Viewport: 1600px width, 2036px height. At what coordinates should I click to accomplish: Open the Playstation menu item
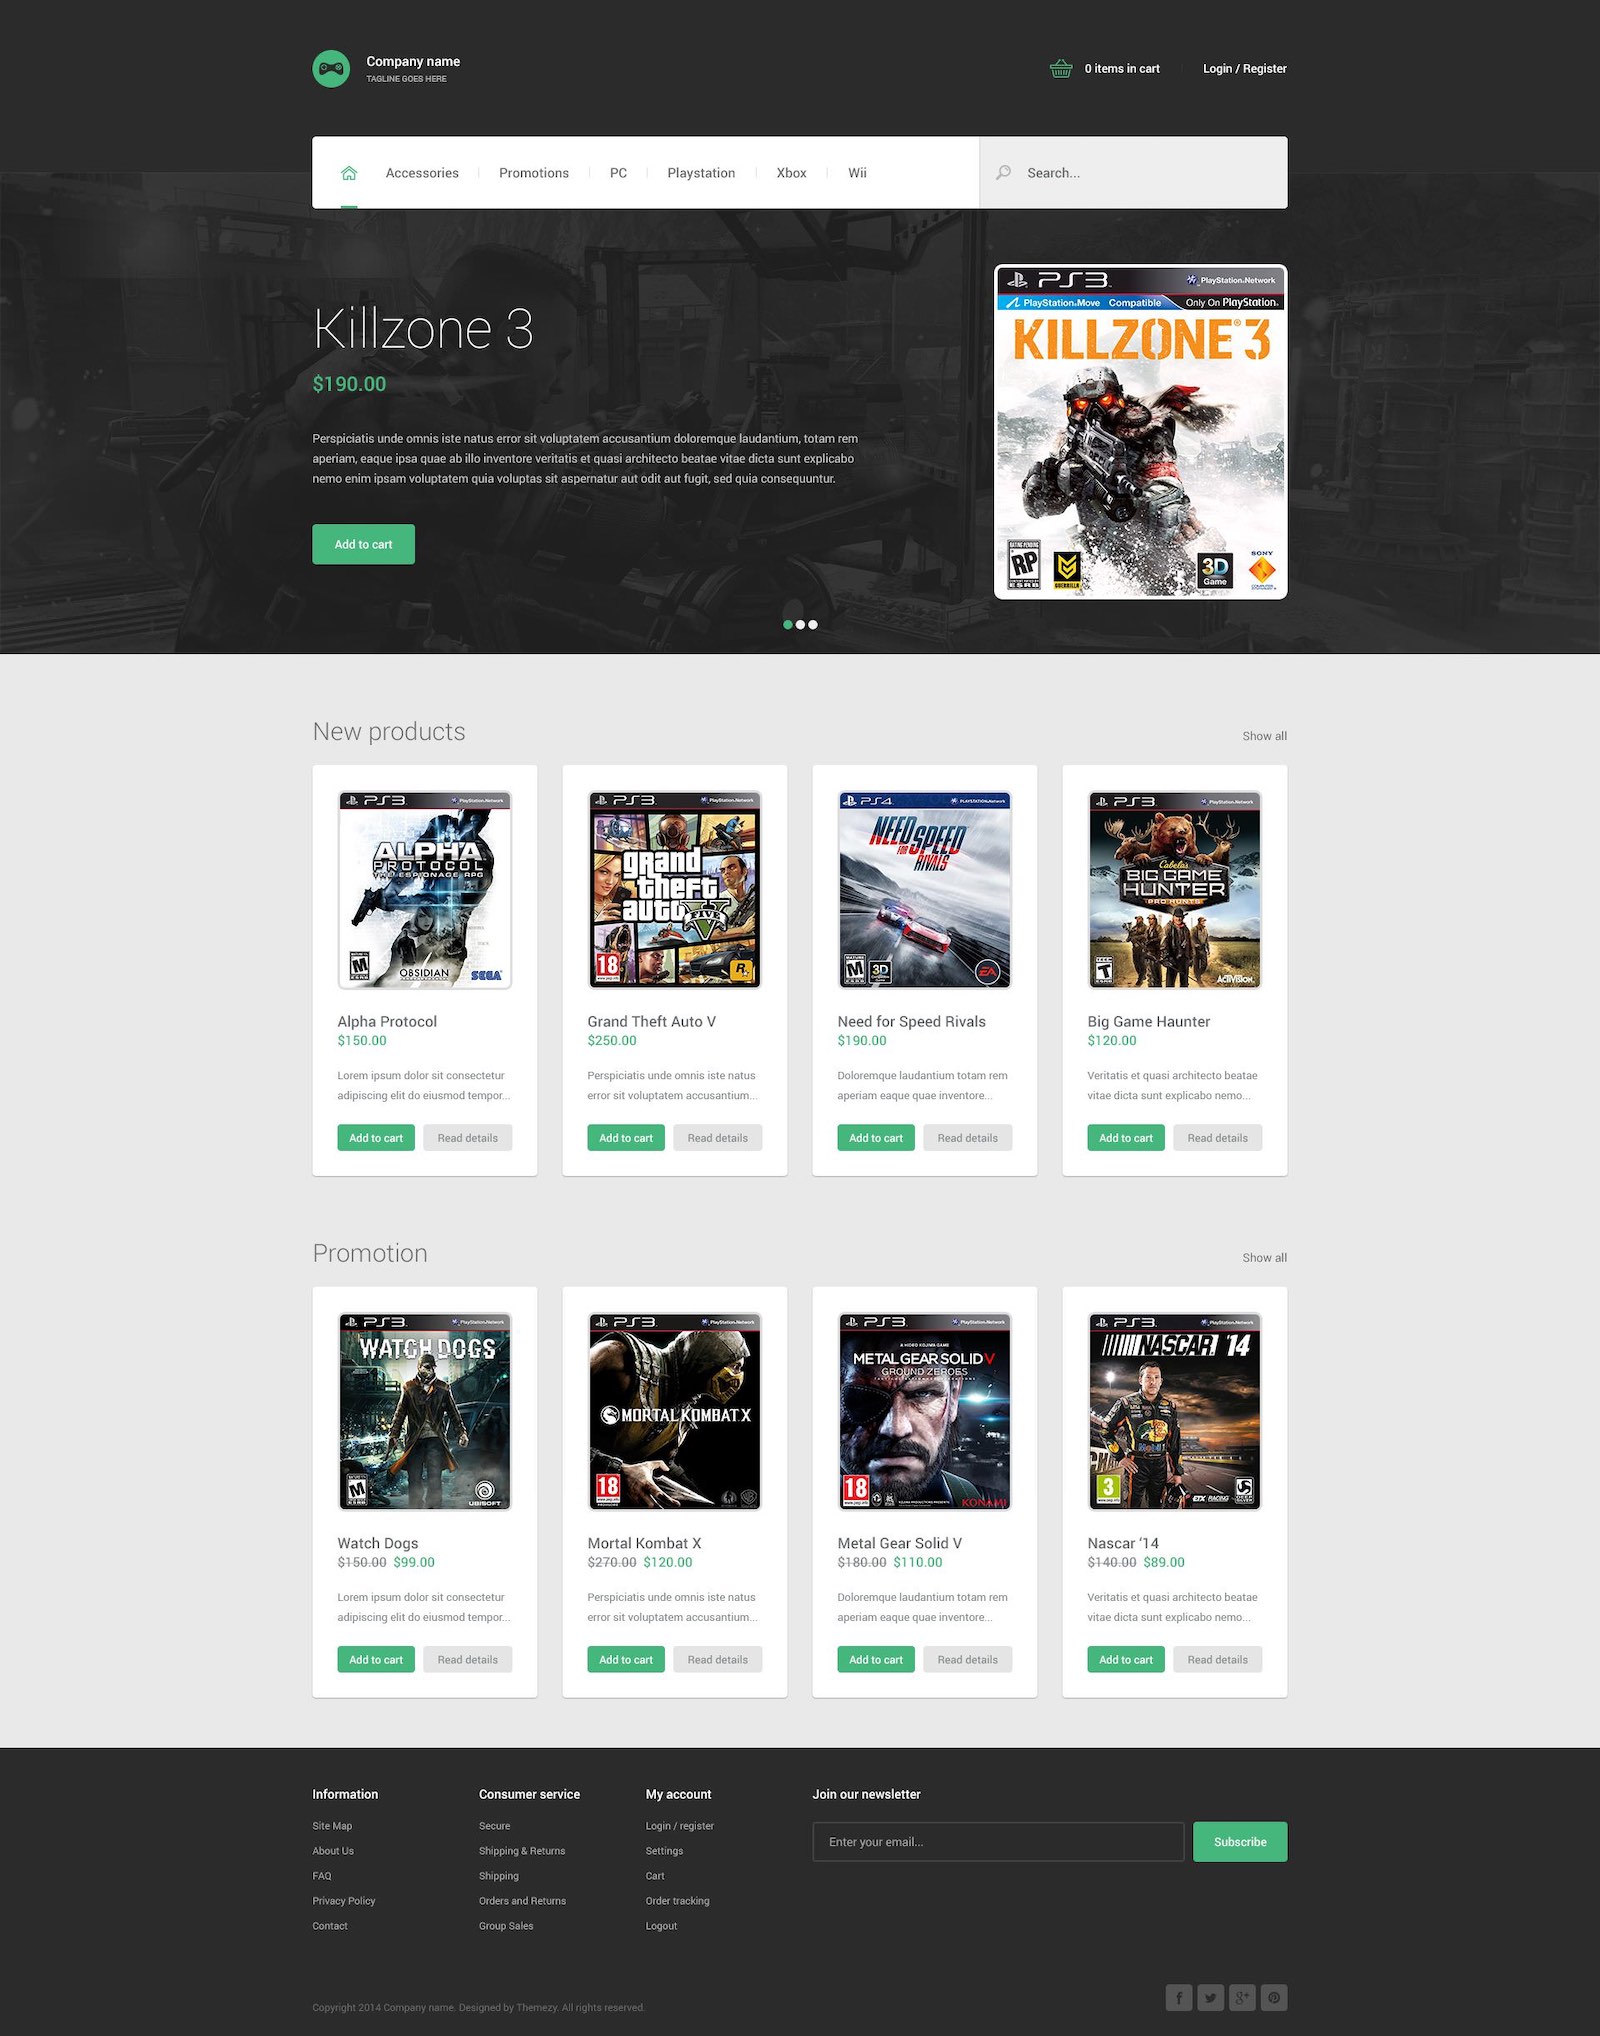click(x=701, y=173)
